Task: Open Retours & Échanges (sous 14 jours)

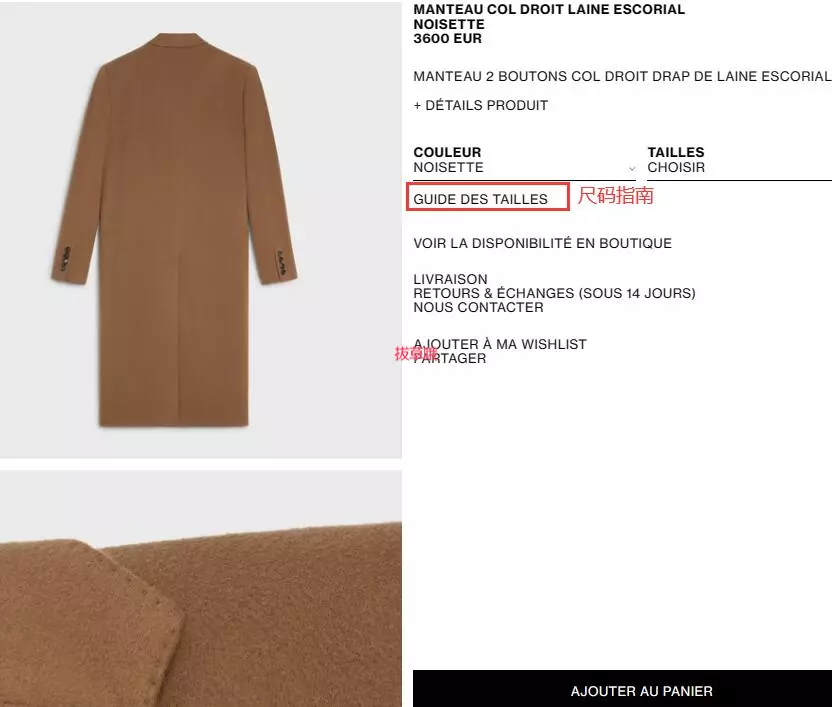Action: [x=554, y=293]
